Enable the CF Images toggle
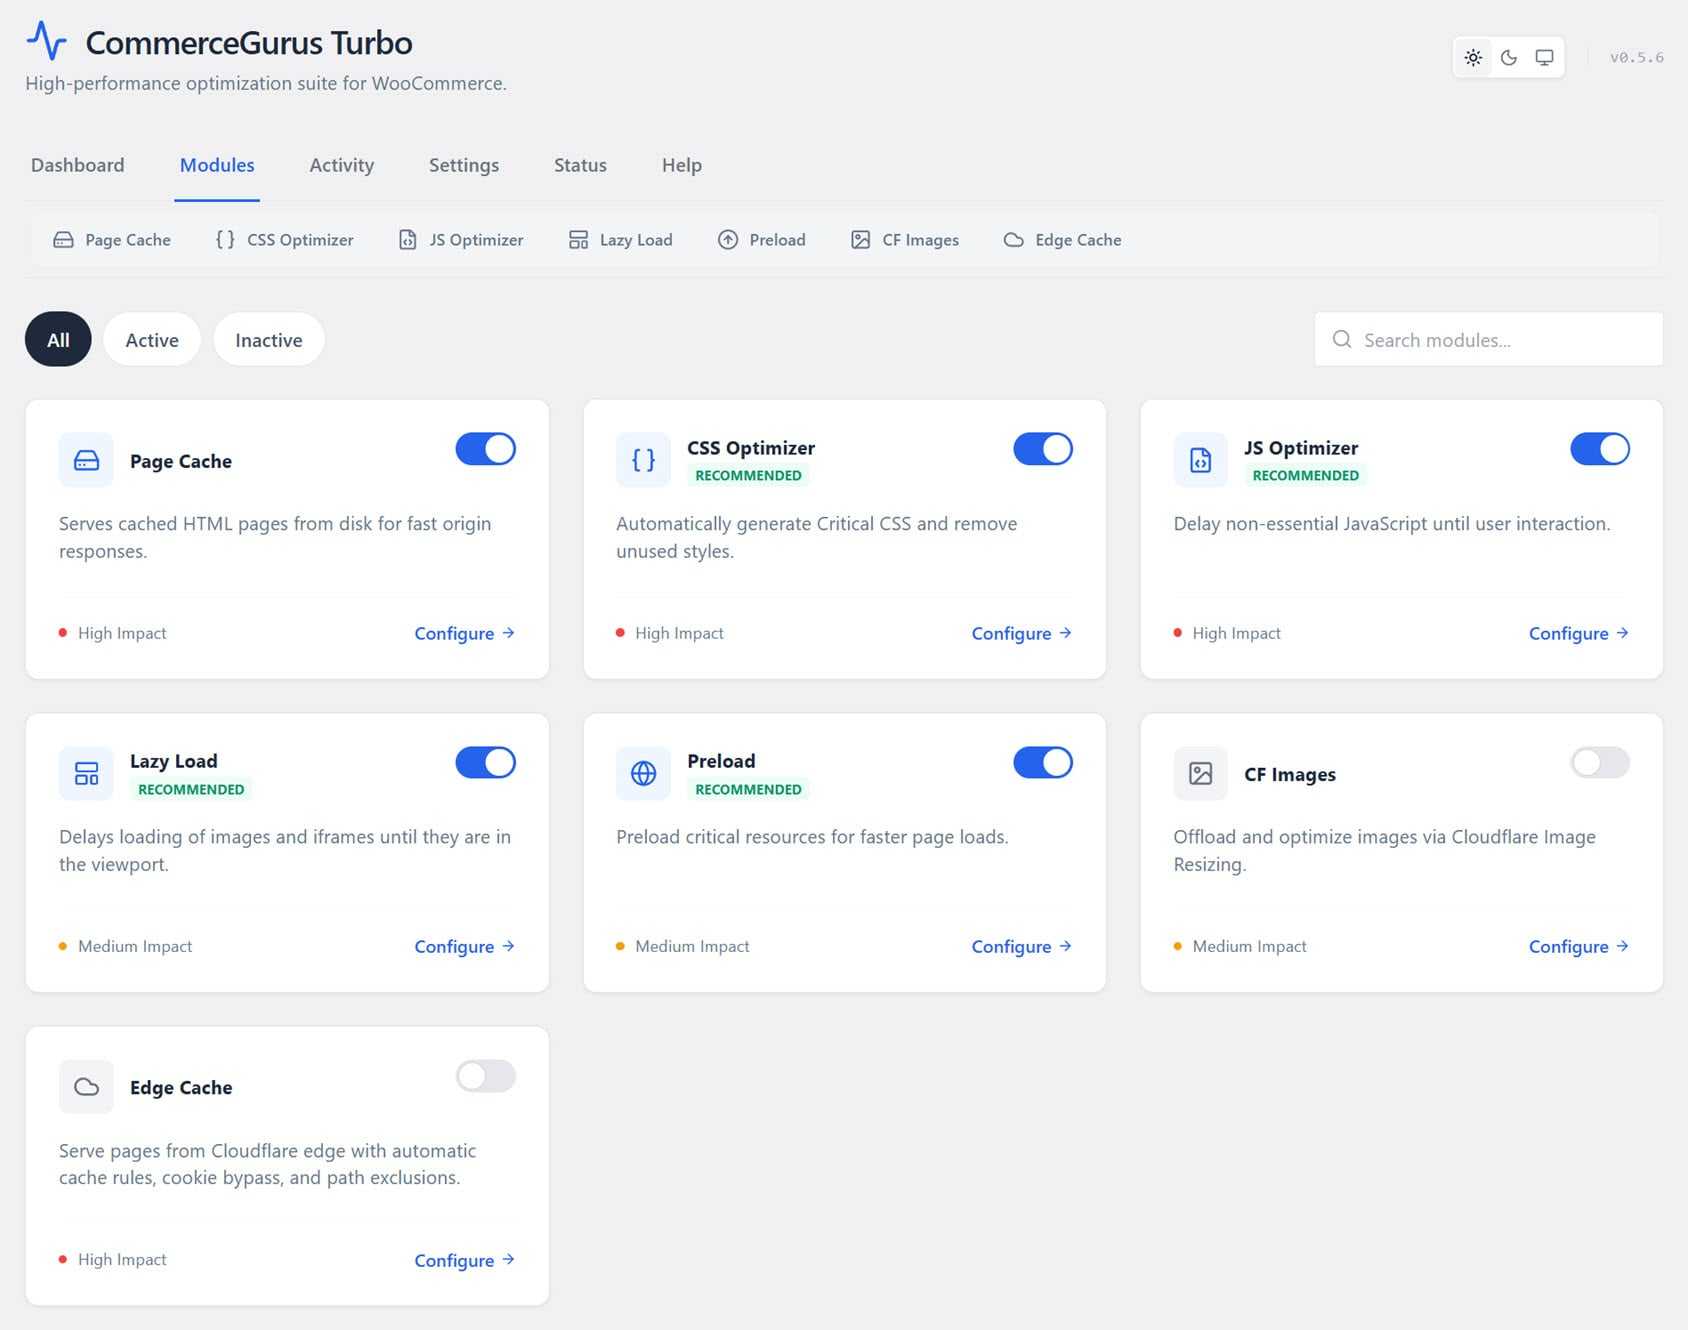 pyautogui.click(x=1600, y=762)
